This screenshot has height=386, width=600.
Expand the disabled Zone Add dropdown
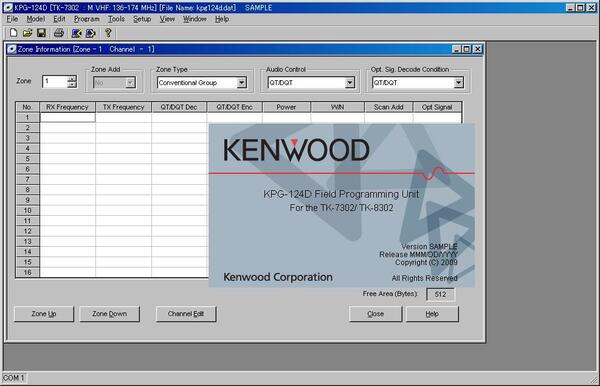(130, 83)
